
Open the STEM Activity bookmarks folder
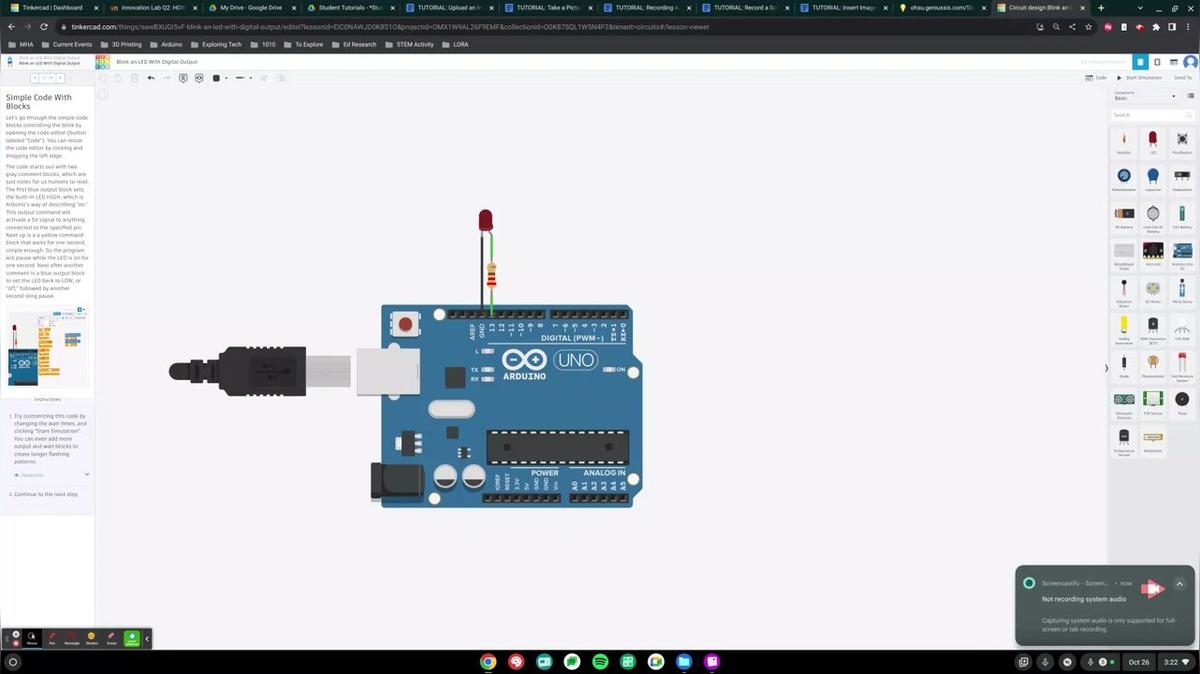[x=410, y=44]
